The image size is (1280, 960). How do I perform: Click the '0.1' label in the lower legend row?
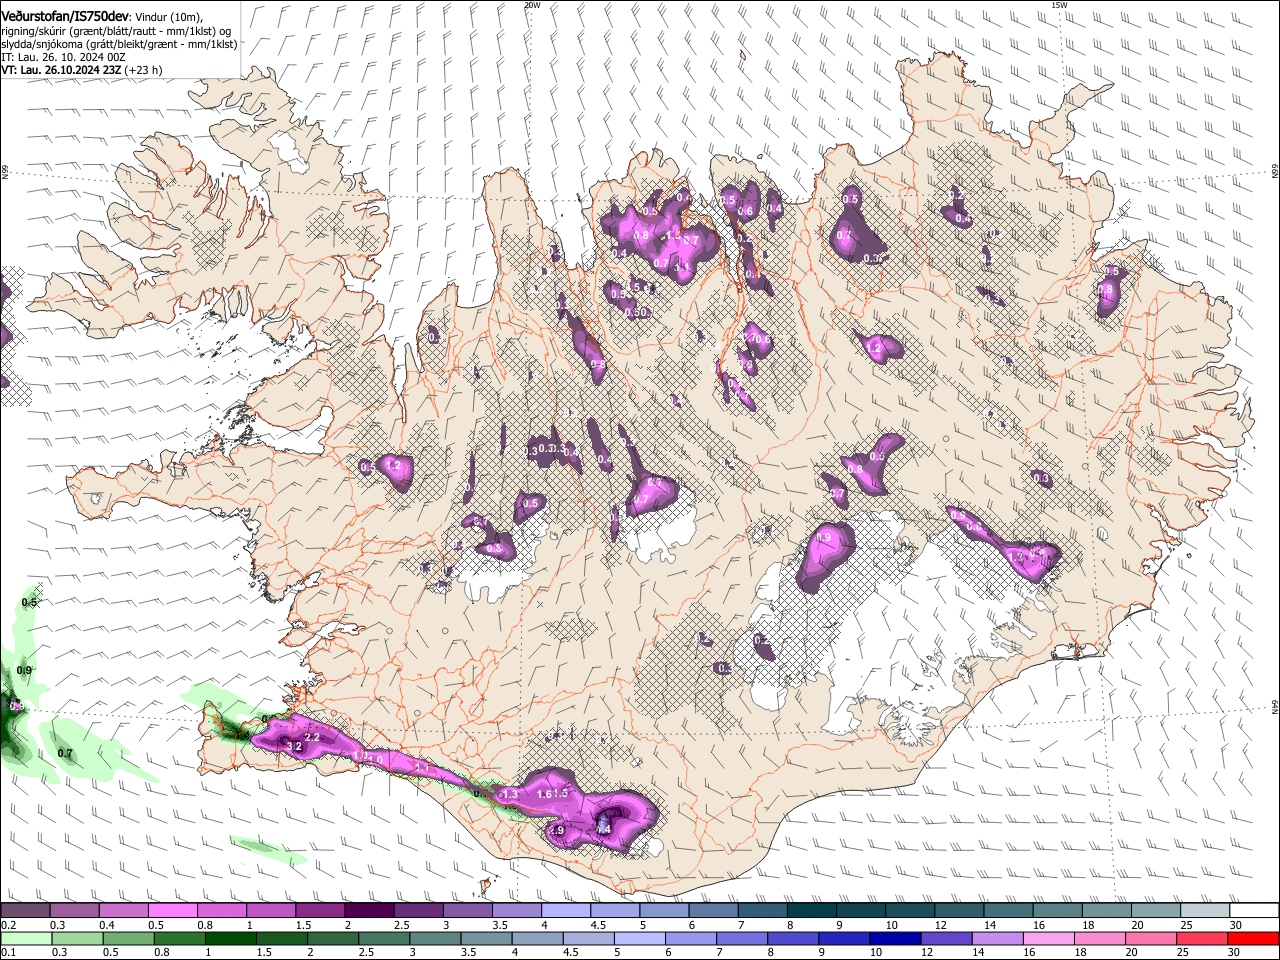(9, 952)
